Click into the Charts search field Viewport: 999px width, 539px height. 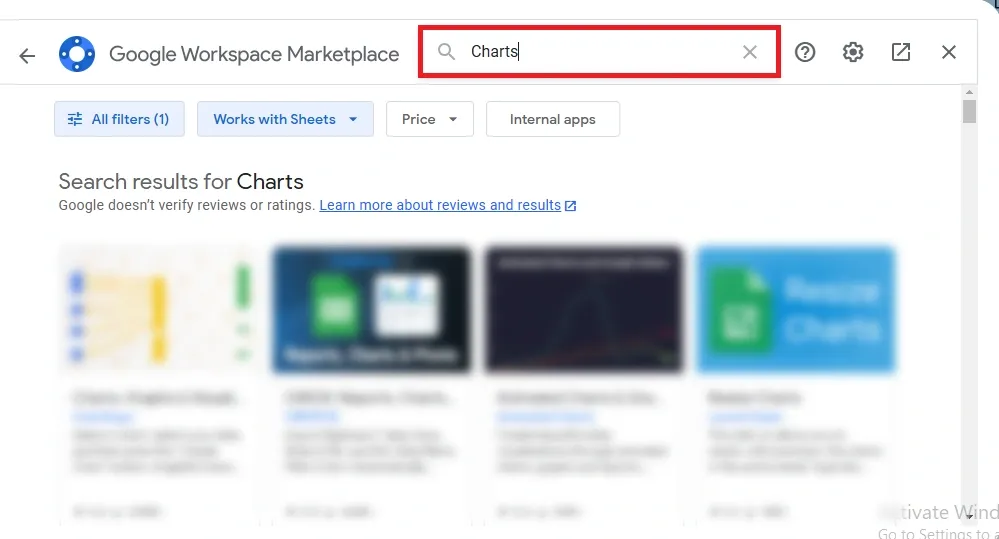tap(599, 52)
